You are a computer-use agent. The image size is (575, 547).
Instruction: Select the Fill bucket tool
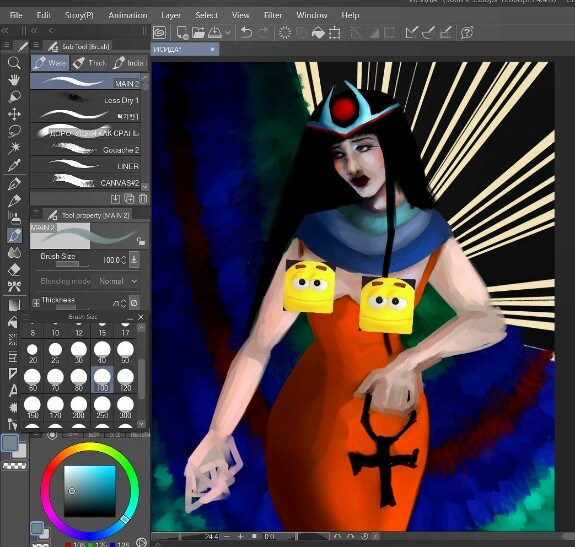[13, 322]
